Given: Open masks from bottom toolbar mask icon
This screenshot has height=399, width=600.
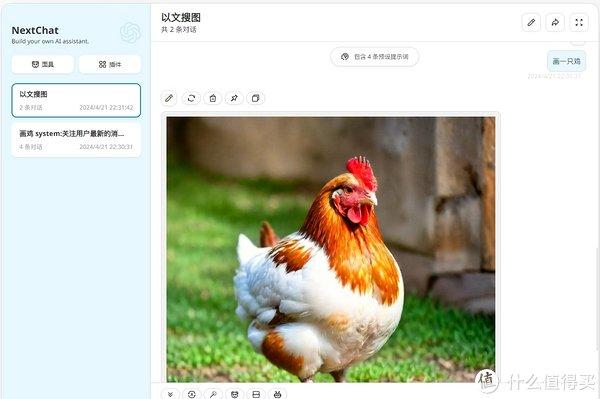Looking at the screenshot, I should pos(235,394).
